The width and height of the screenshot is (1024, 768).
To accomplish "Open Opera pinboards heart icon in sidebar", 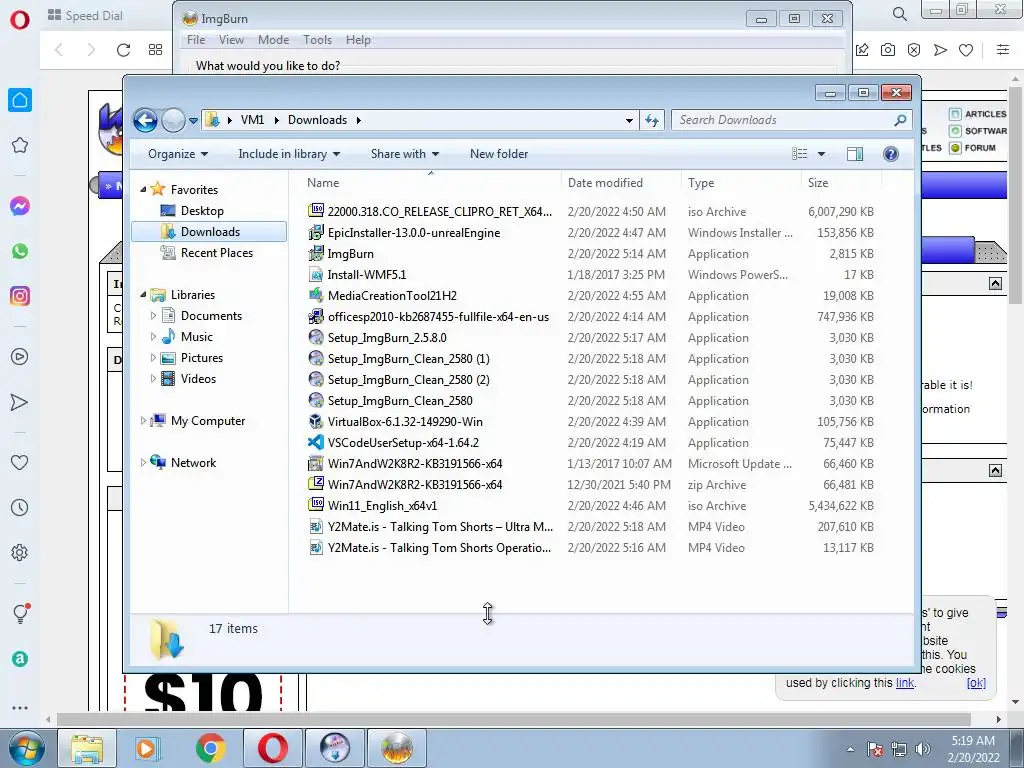I will pos(20,462).
